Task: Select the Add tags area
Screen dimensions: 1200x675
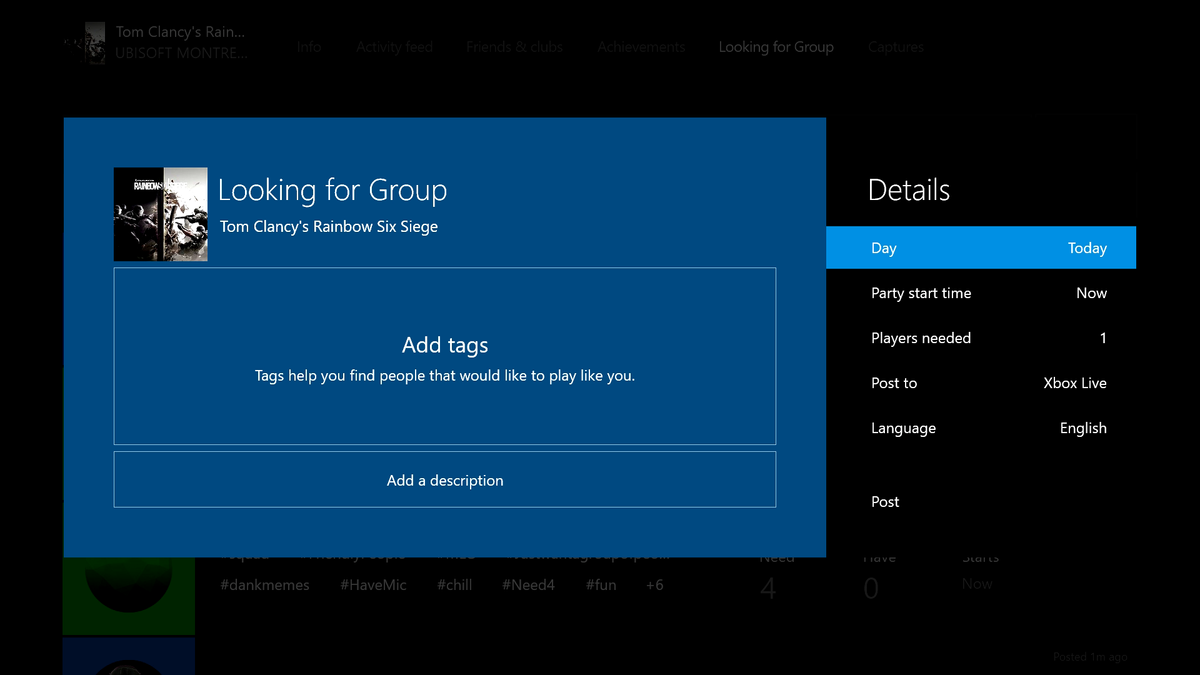Action: (444, 356)
